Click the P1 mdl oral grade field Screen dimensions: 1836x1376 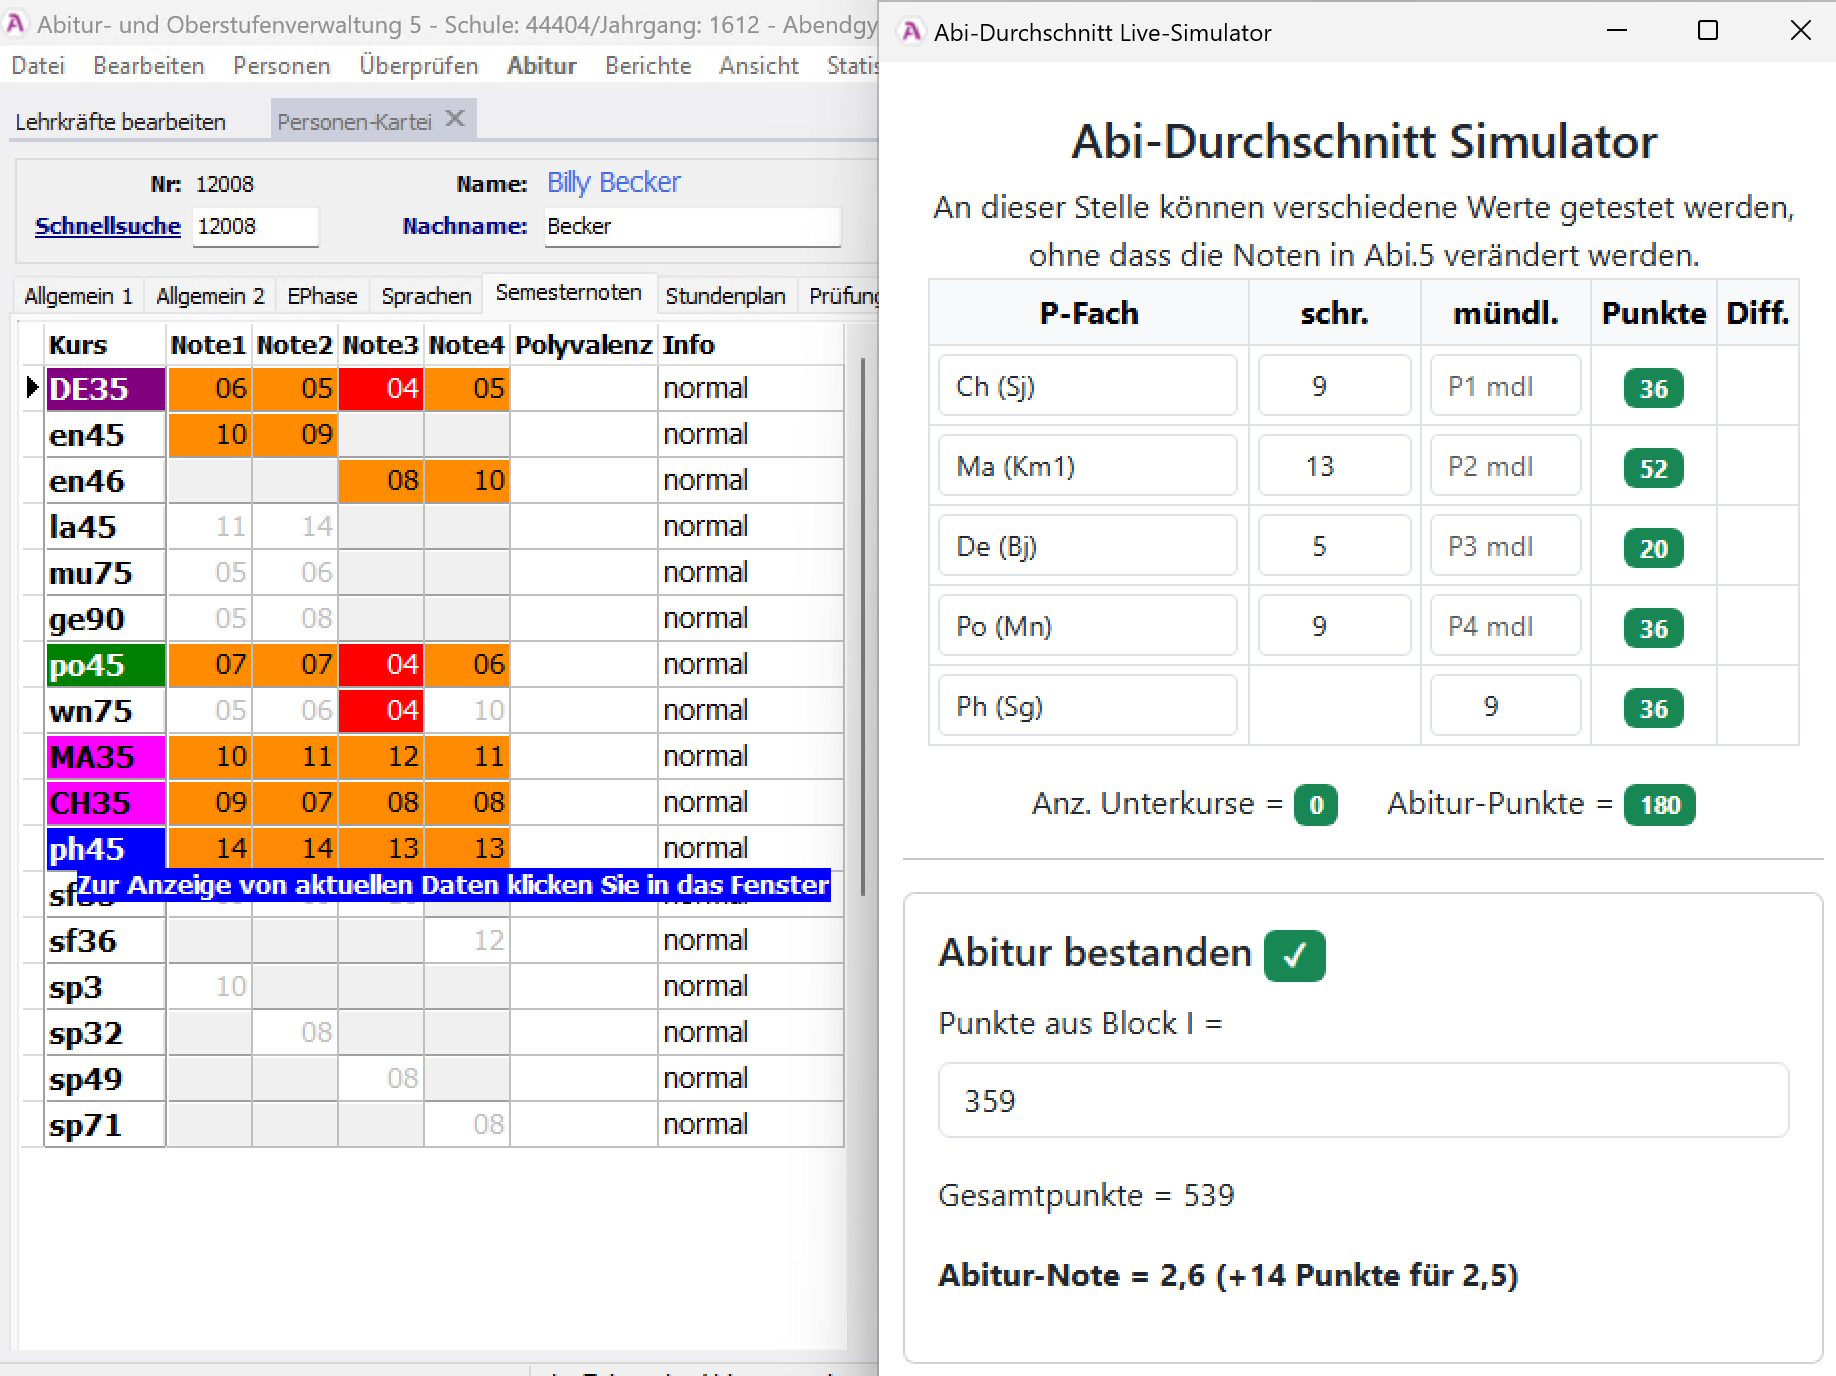1505,386
